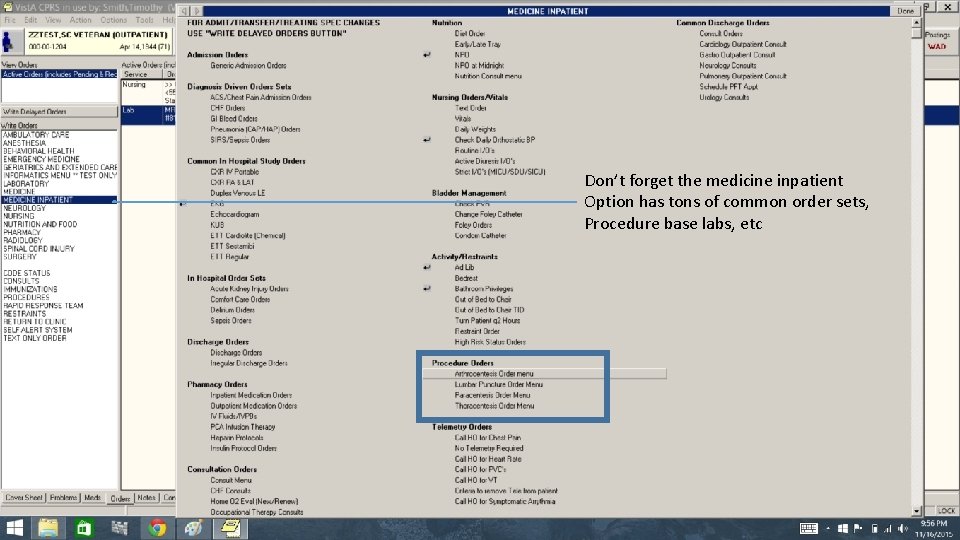Viewport: 960px width, 540px height.
Task: Open Urology Consults
Action: click(724, 97)
